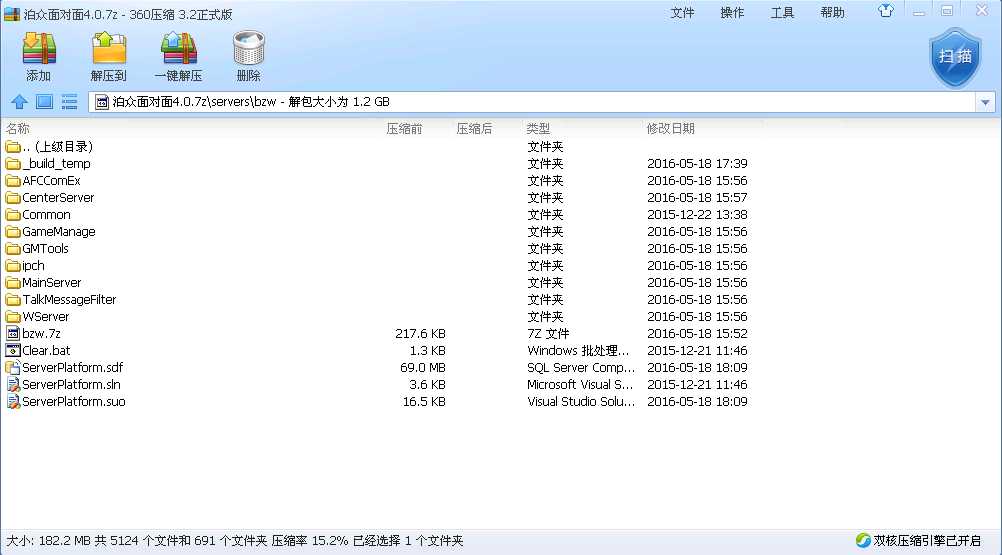
Task: Sort by the 压缩前 column header
Action: pos(404,128)
